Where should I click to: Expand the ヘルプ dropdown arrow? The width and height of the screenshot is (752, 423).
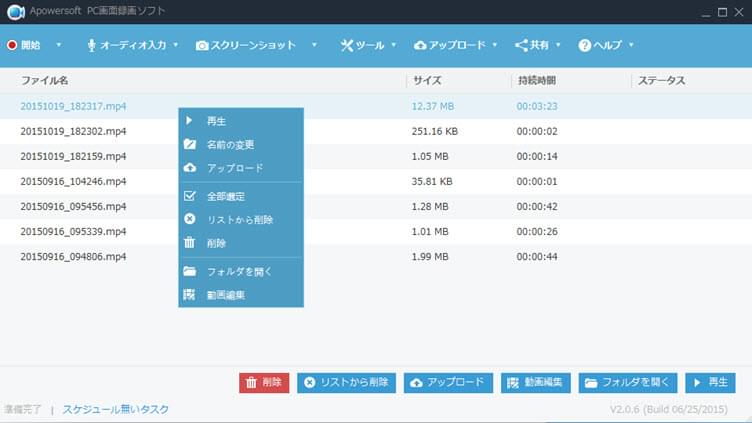pyautogui.click(x=631, y=45)
